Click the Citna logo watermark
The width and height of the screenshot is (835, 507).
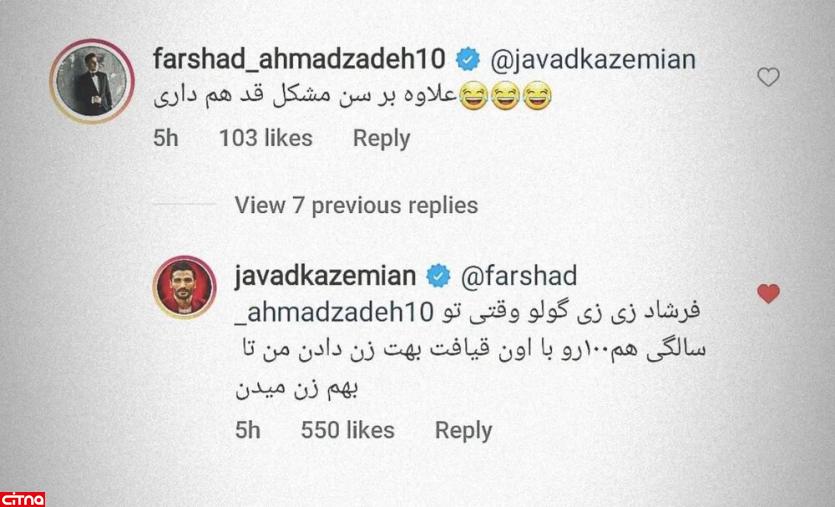click(23, 500)
